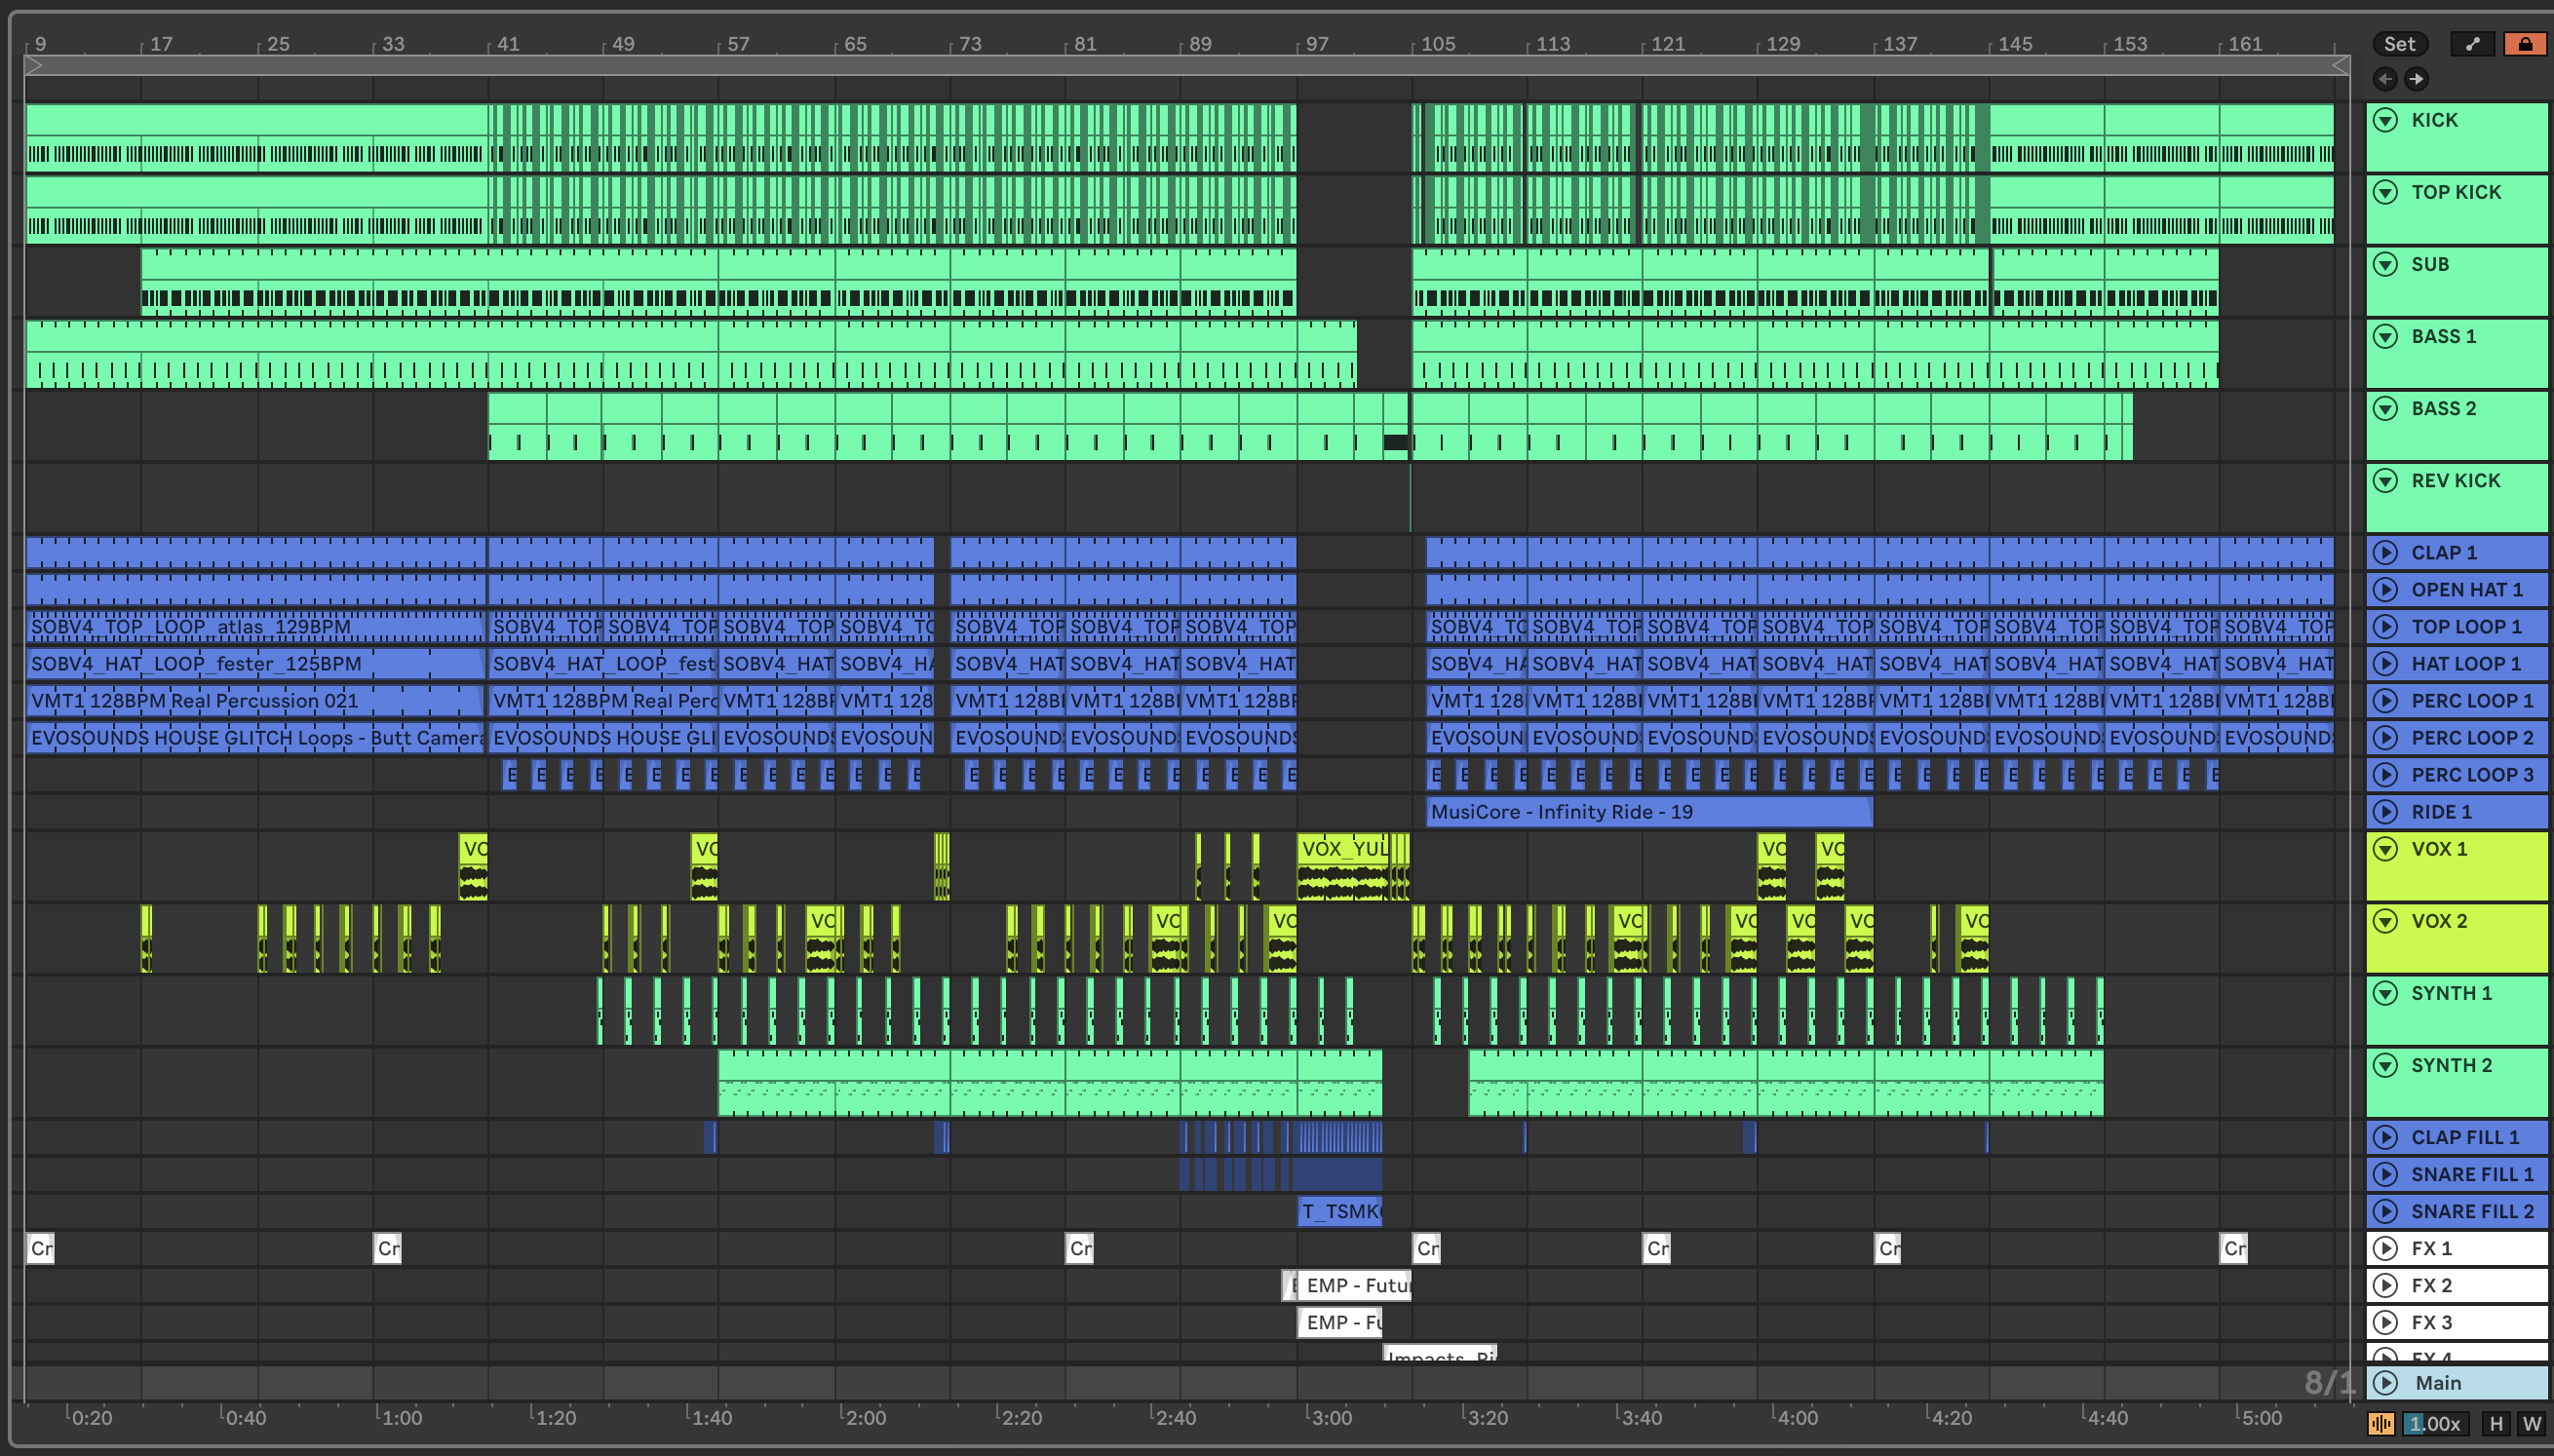This screenshot has height=1456, width=2554.
Task: Click 1:20 in the time ruler
Action: (x=555, y=1417)
